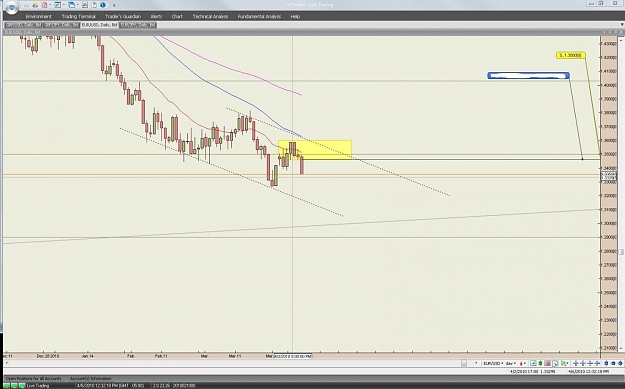Click the blue round info icon

pyautogui.click(x=103, y=5)
